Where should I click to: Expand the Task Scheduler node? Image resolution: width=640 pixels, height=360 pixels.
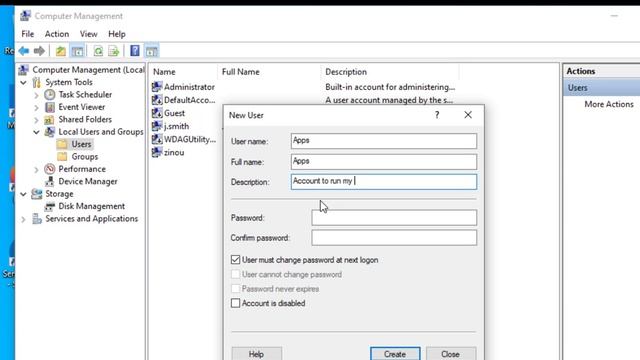point(36,95)
